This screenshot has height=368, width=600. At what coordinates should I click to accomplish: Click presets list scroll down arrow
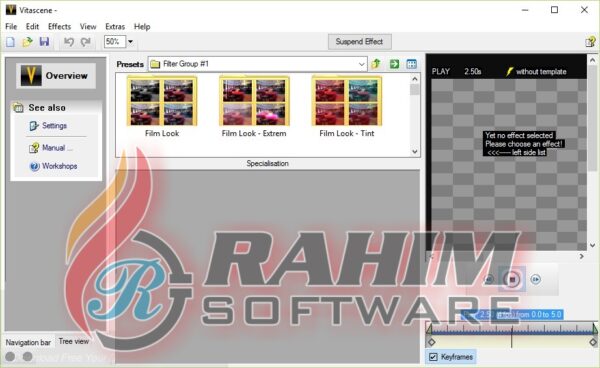[415, 151]
